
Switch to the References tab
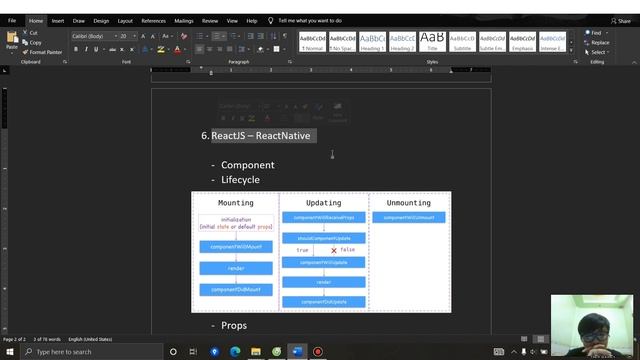153,20
